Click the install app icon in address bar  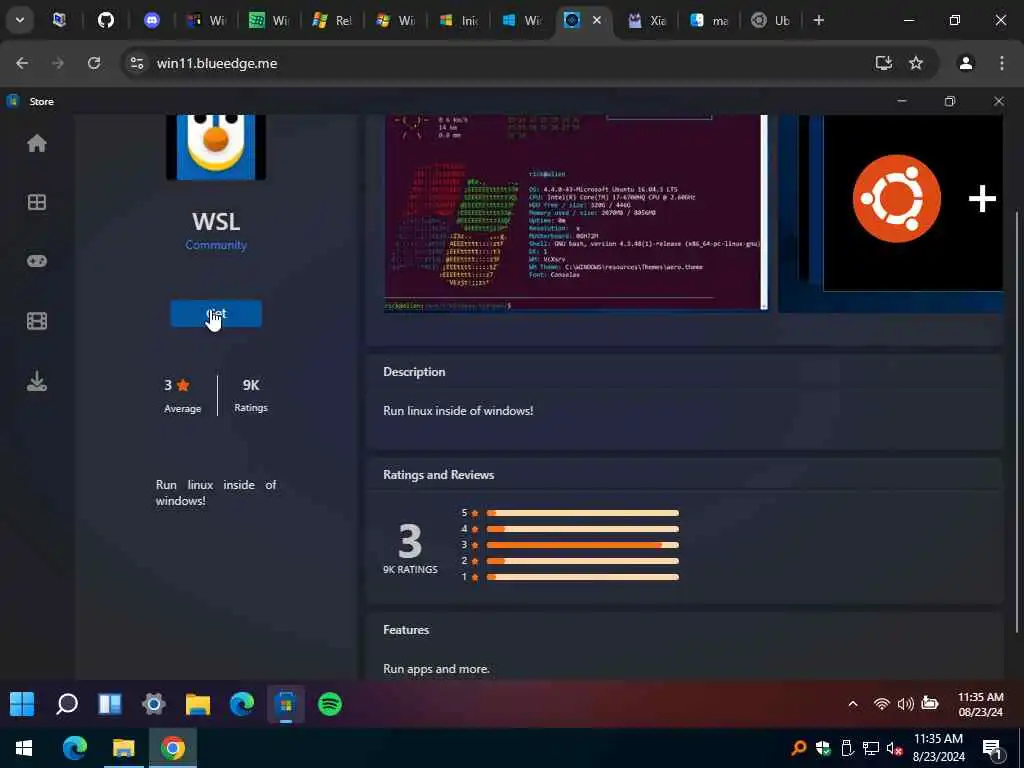pos(884,63)
